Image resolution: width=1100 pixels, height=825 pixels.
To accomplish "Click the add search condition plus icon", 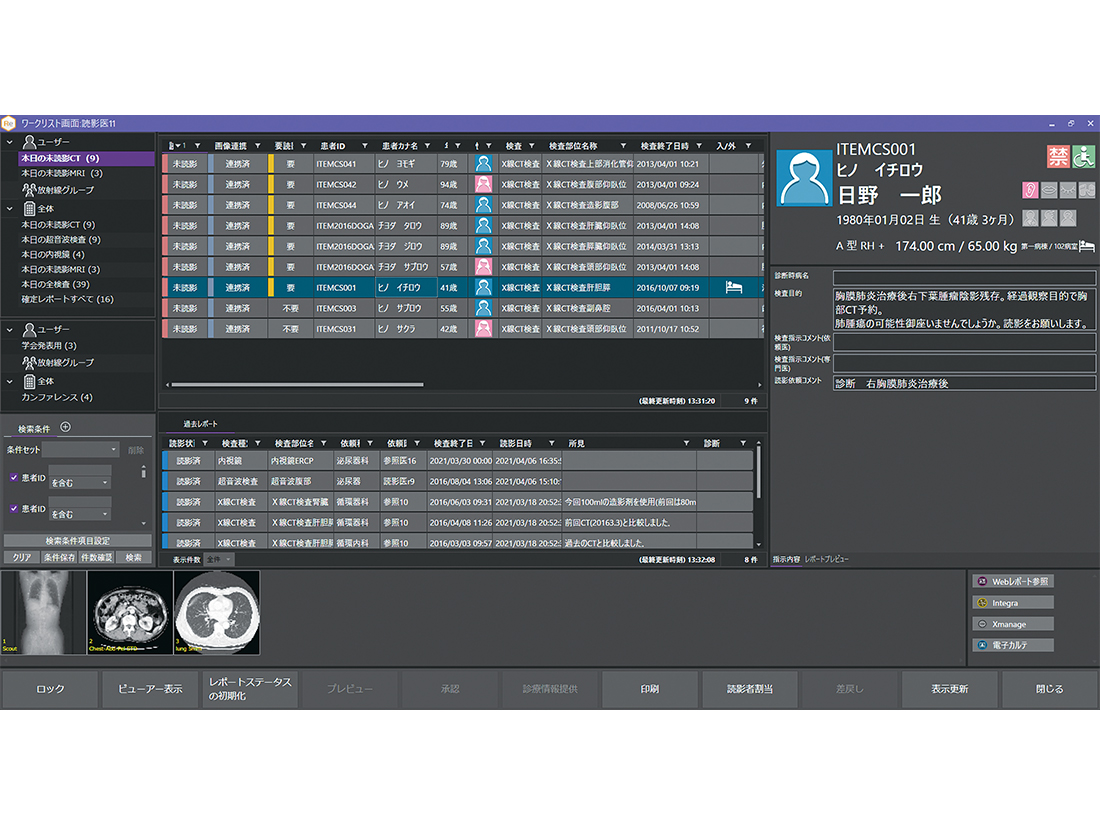I will click(66, 427).
